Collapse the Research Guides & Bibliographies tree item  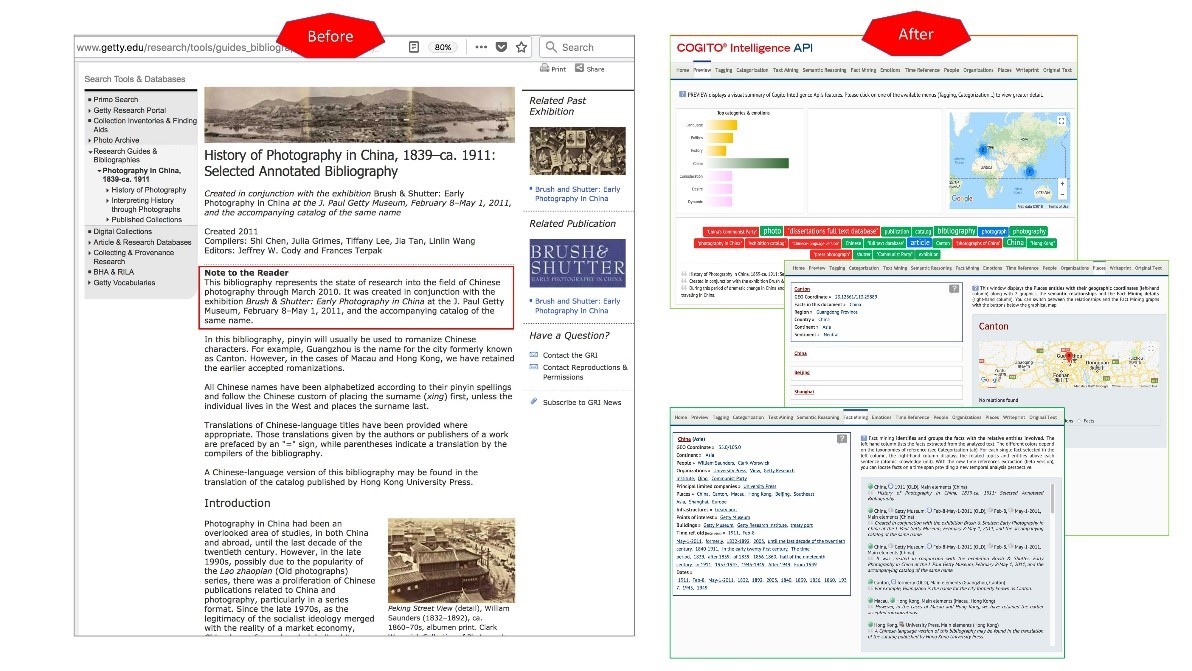pos(90,151)
